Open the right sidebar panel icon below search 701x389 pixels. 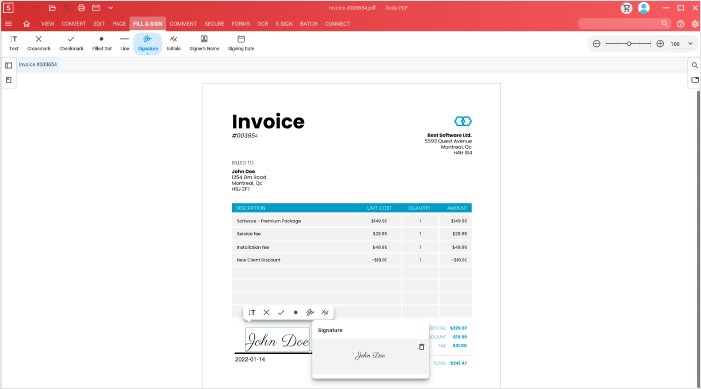[x=695, y=80]
